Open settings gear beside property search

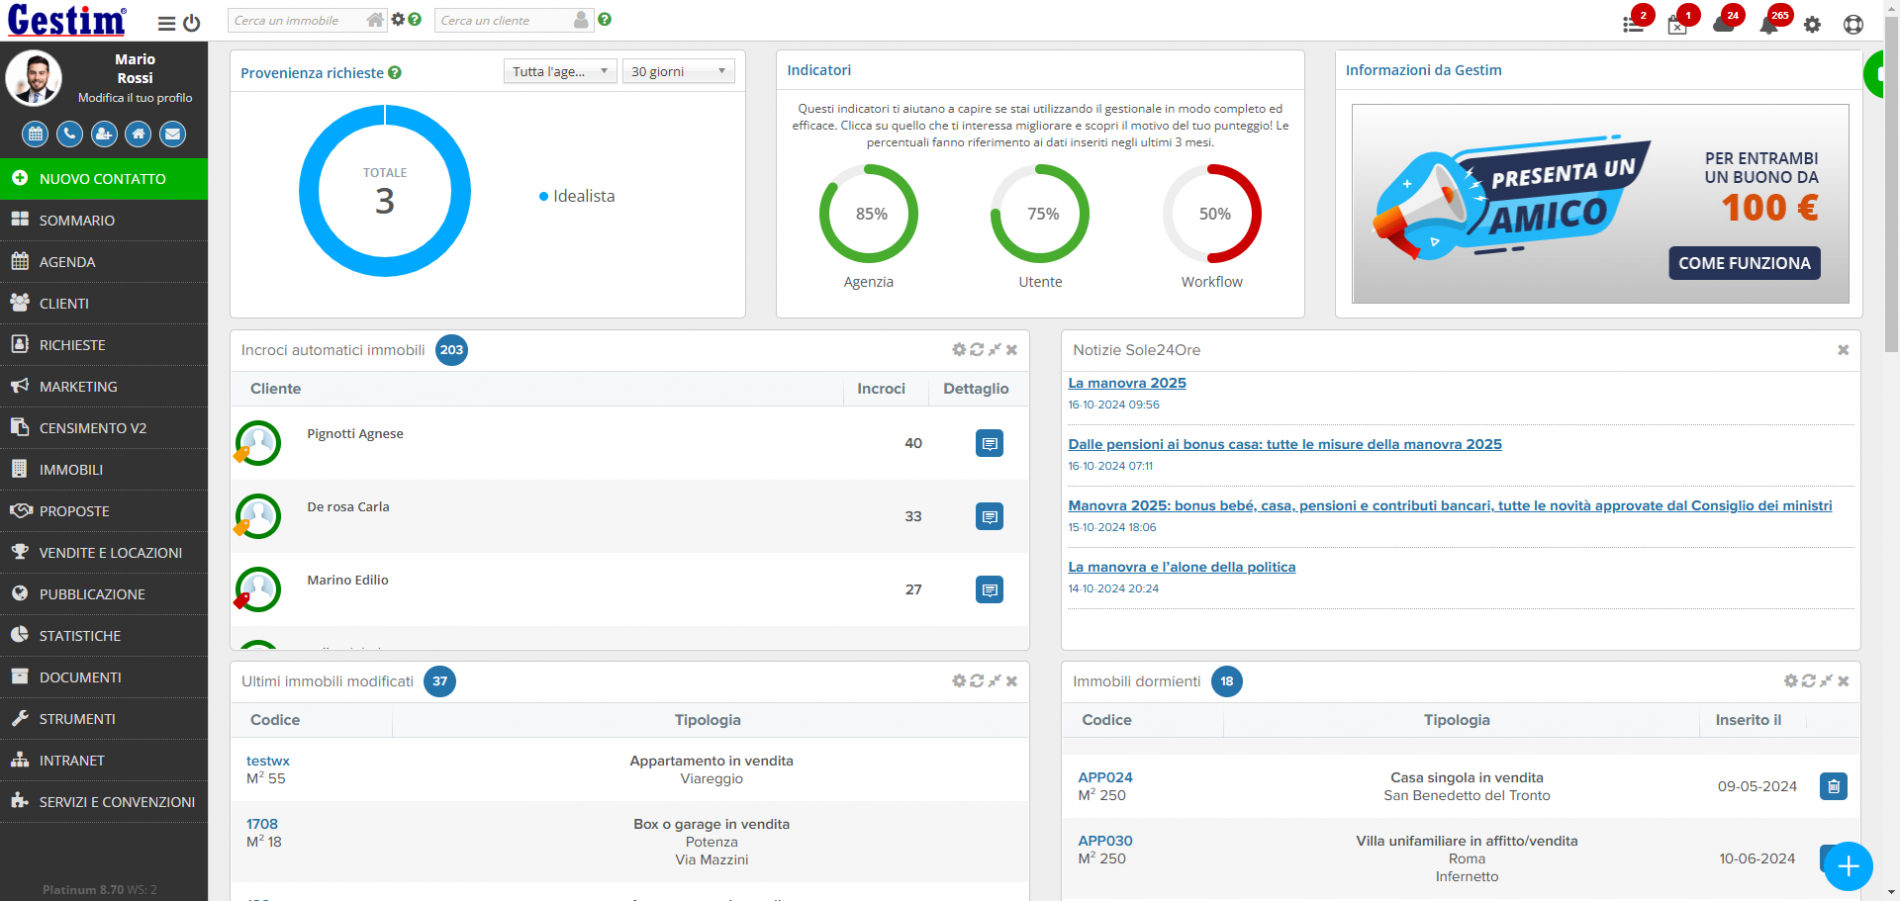coord(398,20)
